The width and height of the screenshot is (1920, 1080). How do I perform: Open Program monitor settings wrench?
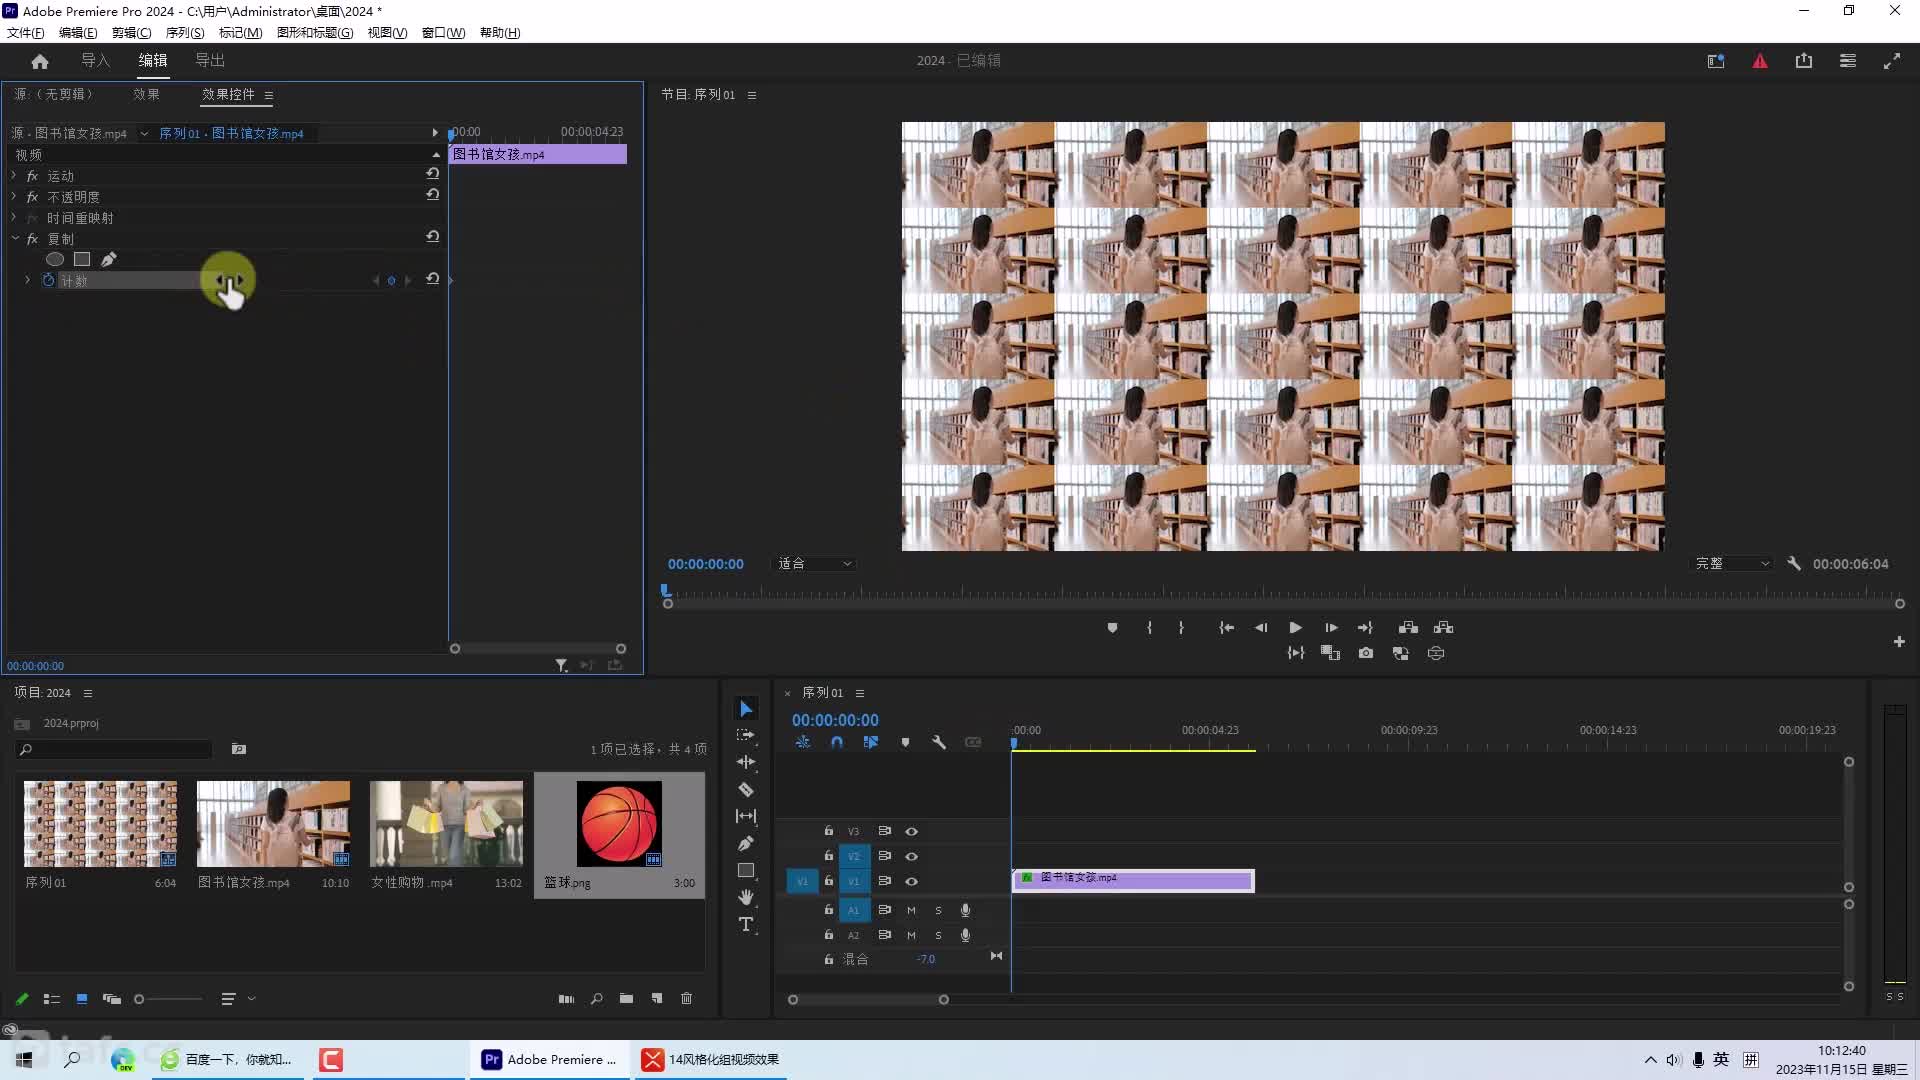click(x=1794, y=564)
